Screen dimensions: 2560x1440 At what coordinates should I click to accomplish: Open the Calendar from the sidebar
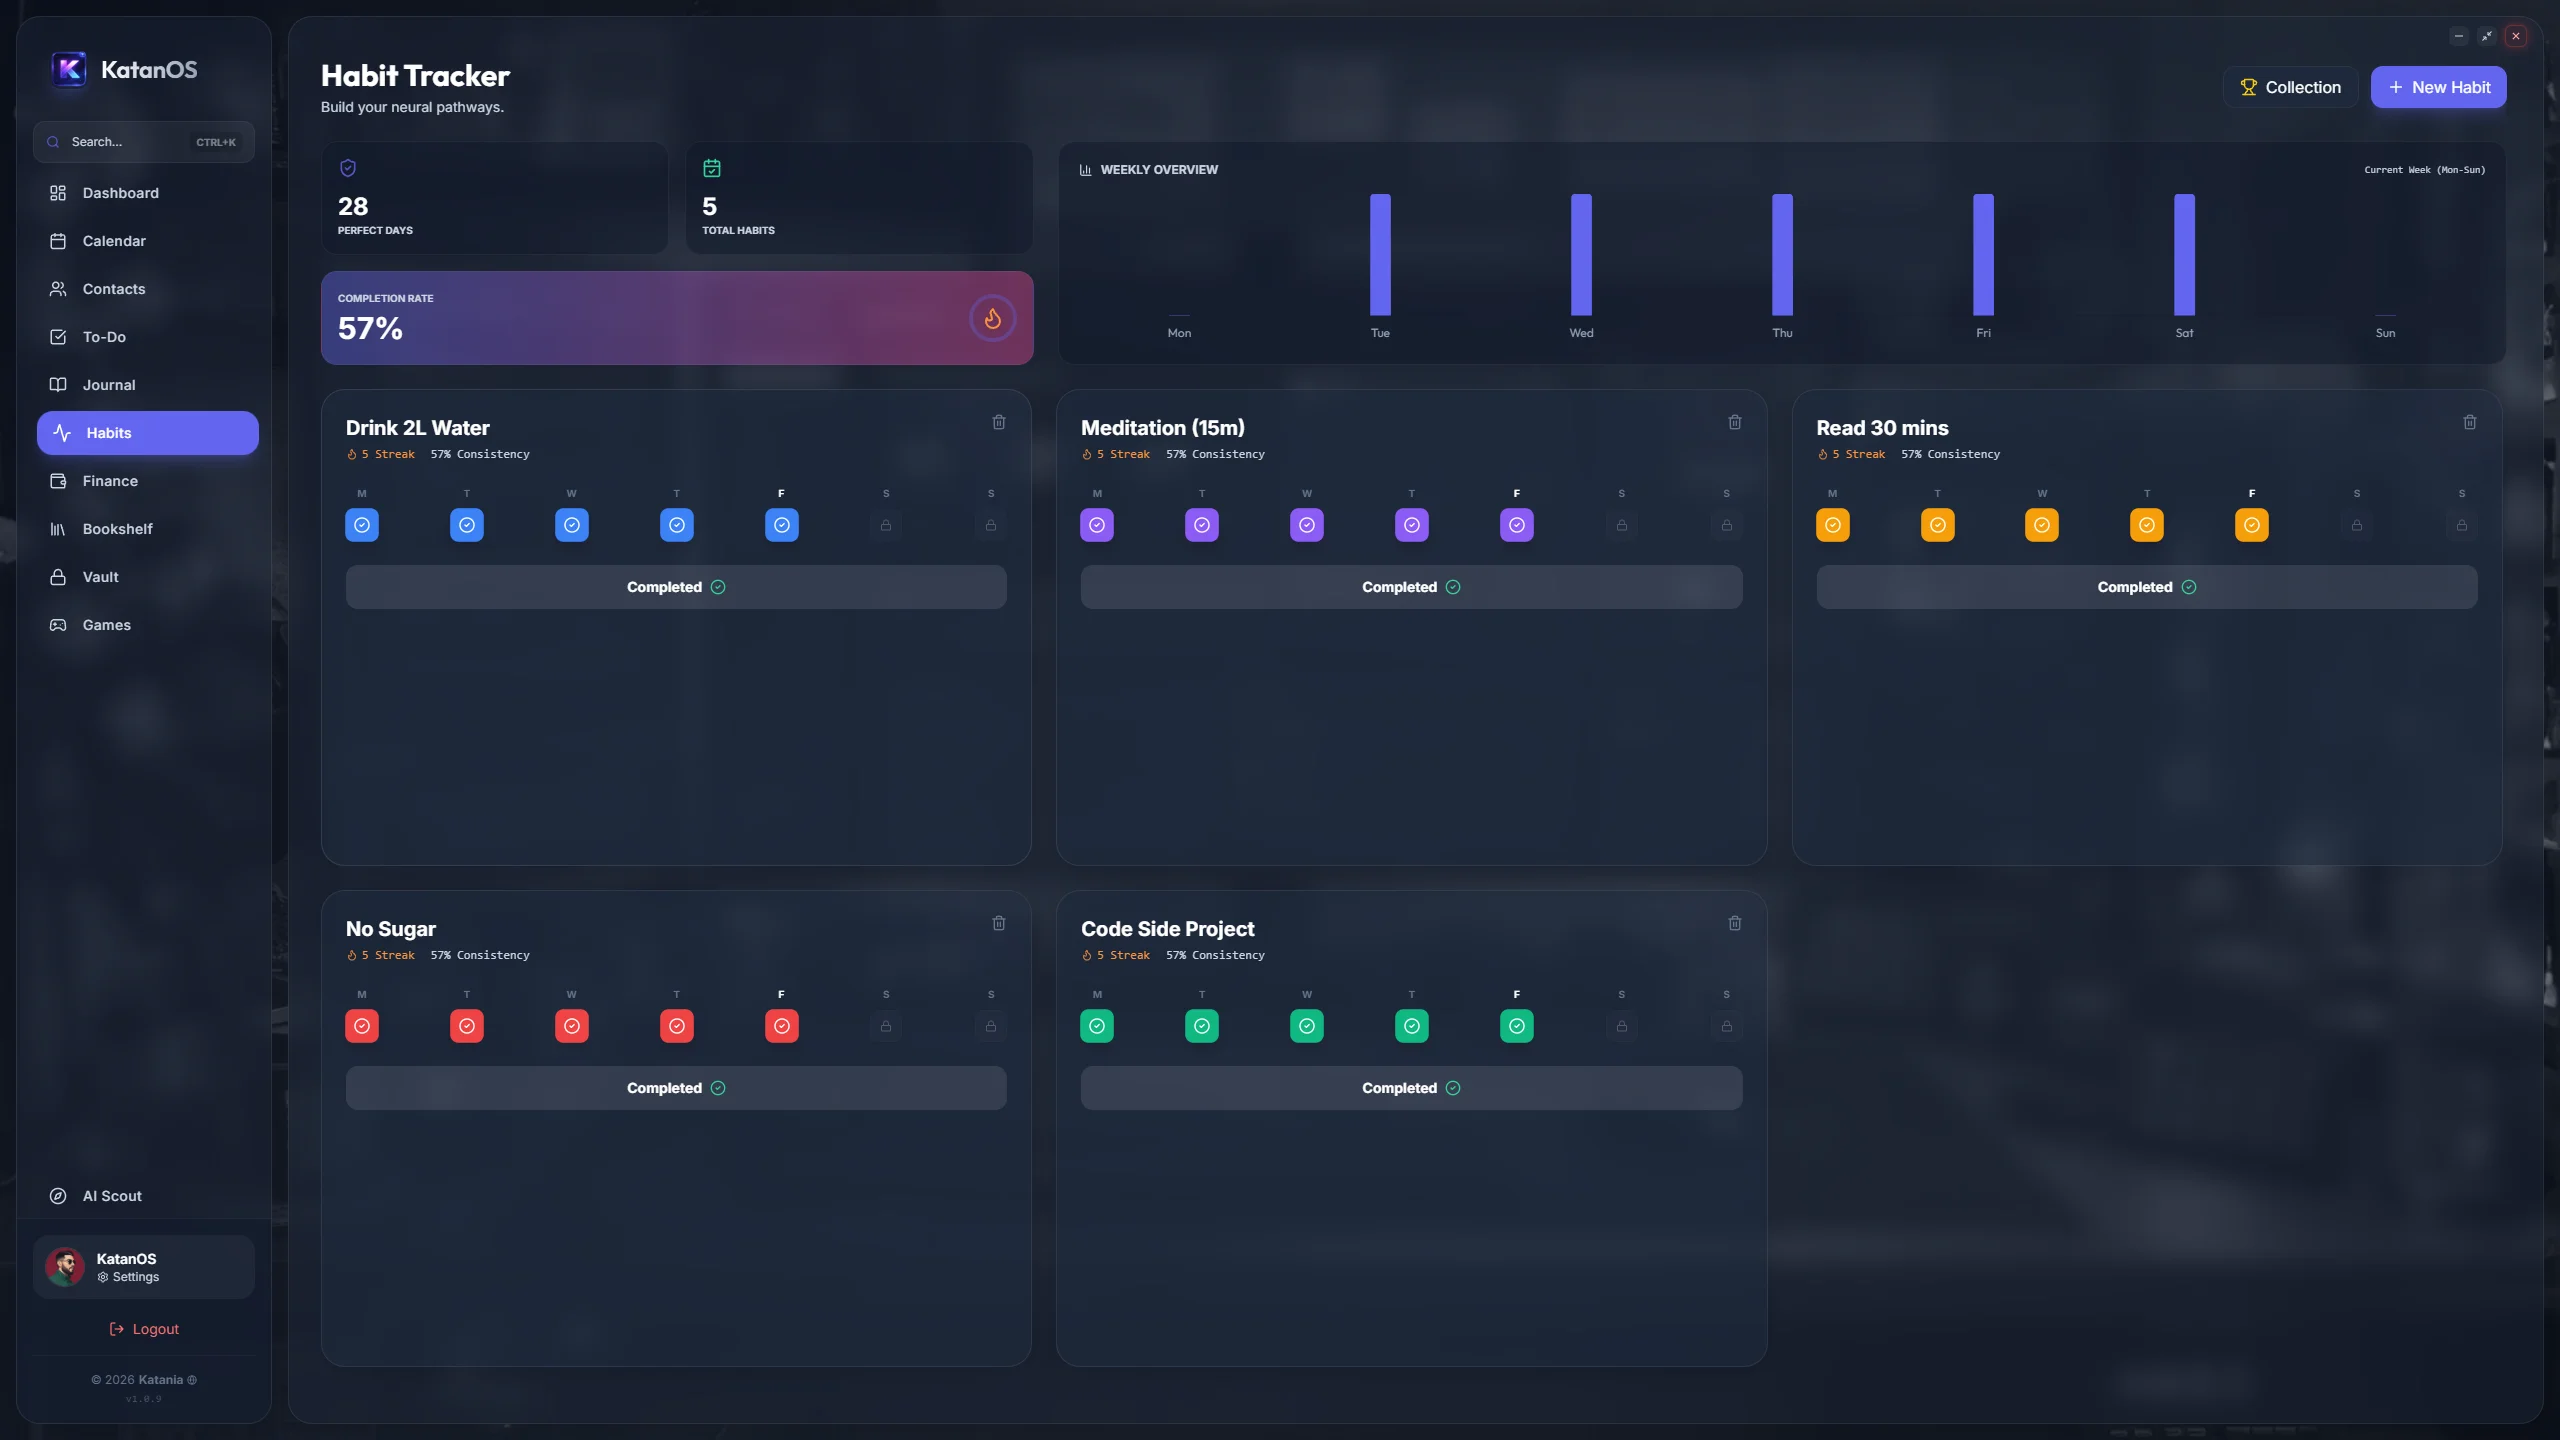tap(114, 240)
